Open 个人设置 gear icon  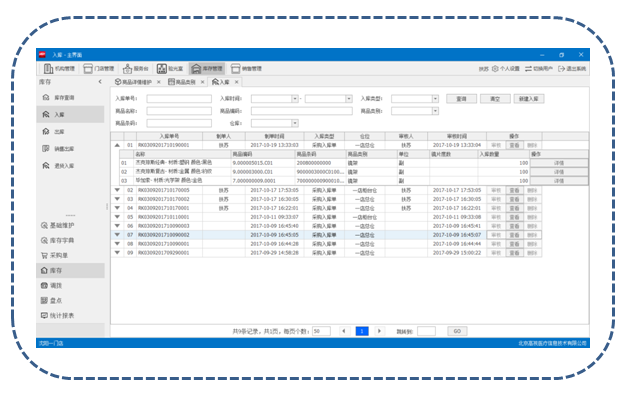point(495,69)
